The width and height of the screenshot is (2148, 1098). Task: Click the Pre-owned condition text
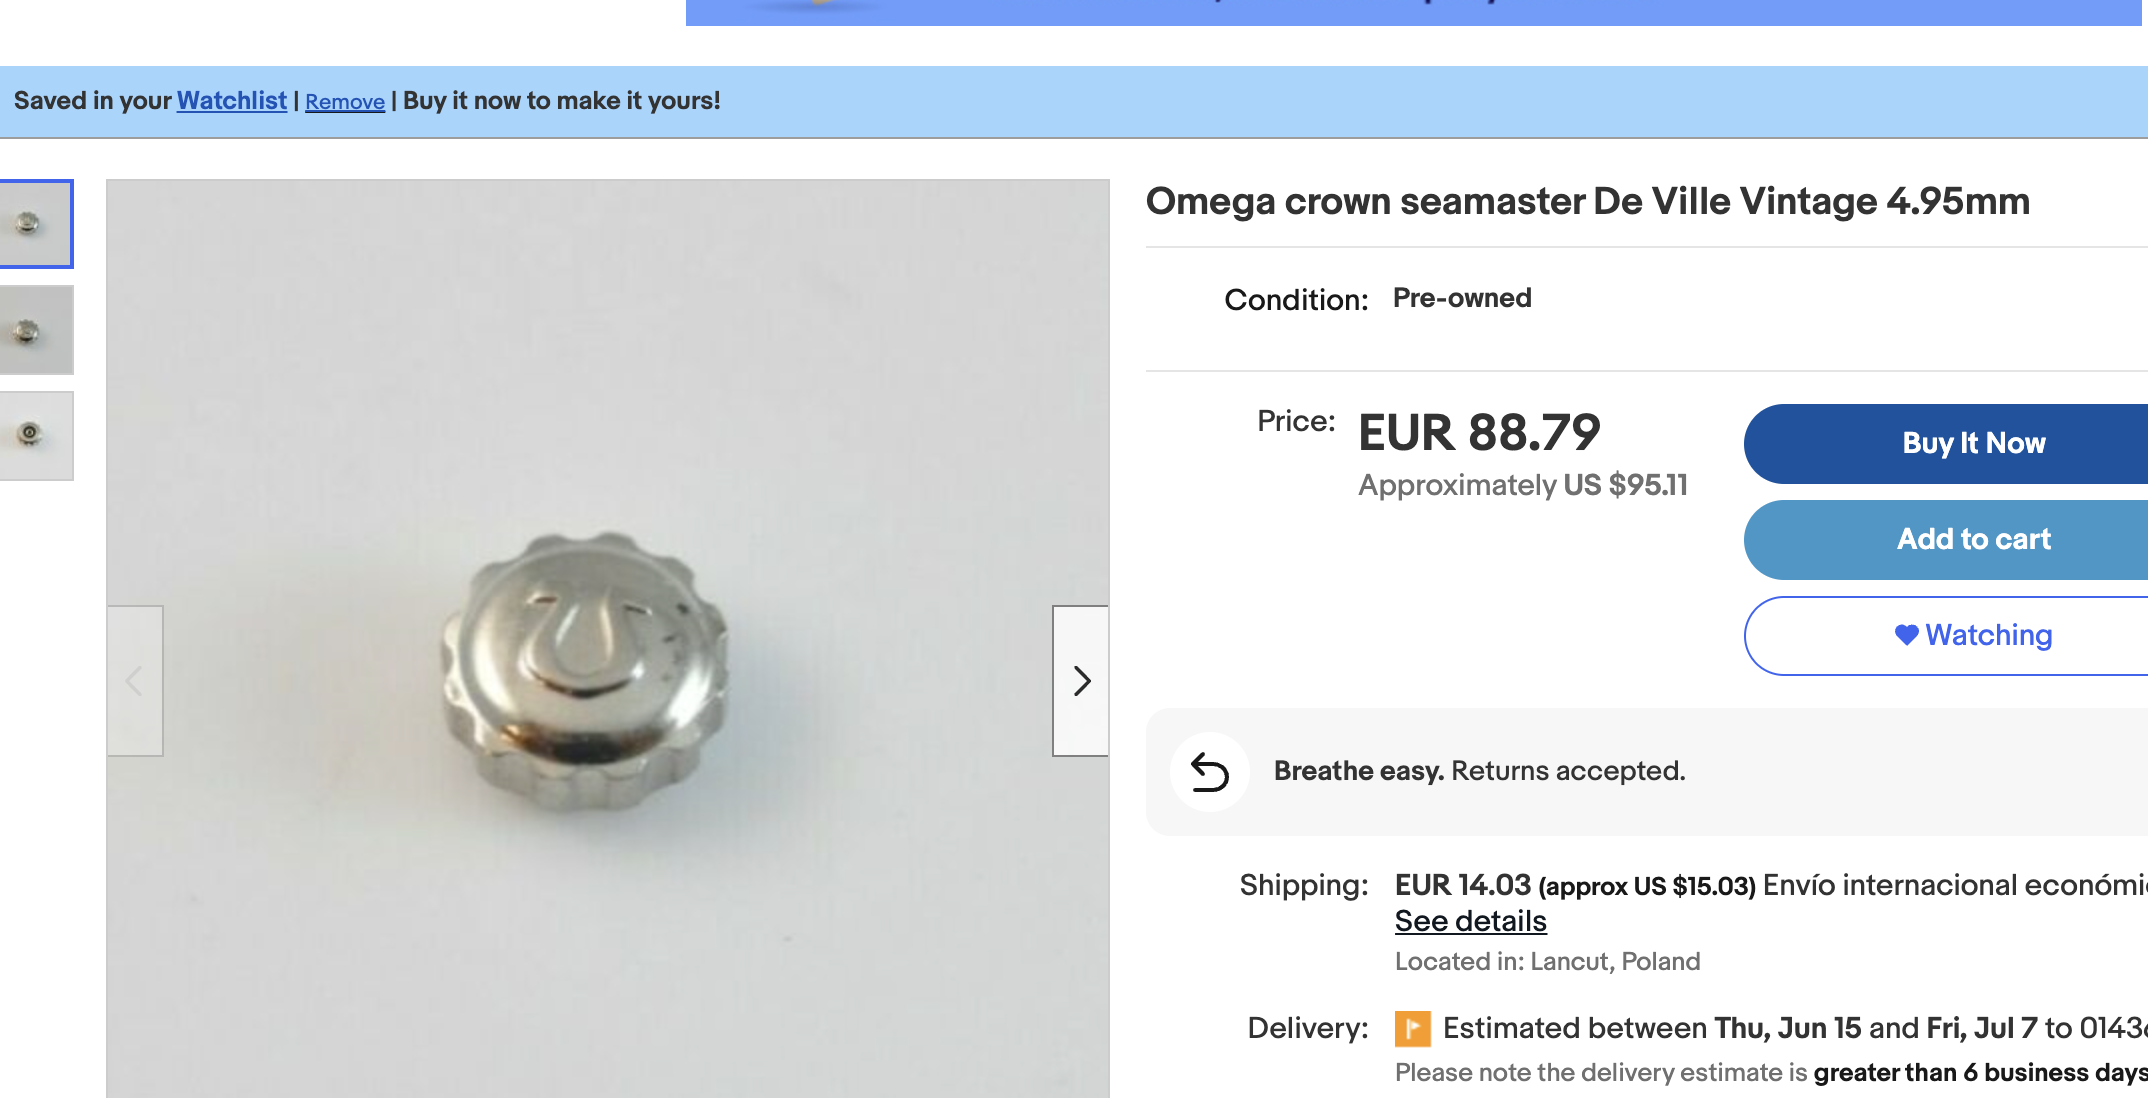coord(1462,298)
